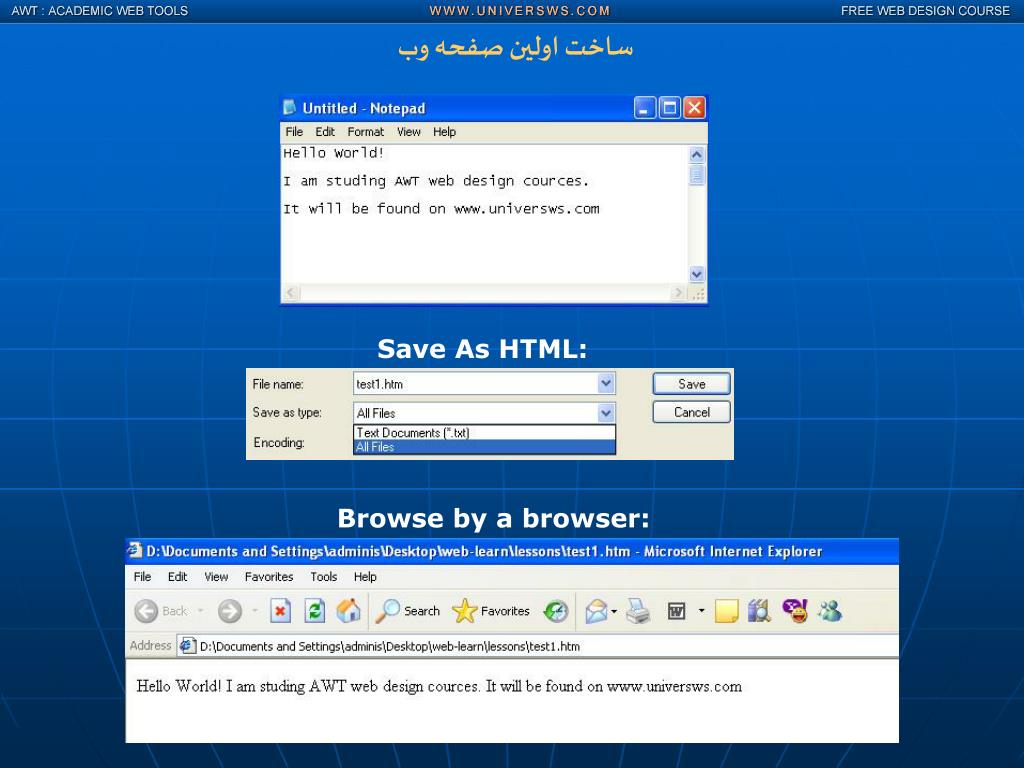Open the Format menu in Notepad
This screenshot has height=768, width=1024.
366,132
